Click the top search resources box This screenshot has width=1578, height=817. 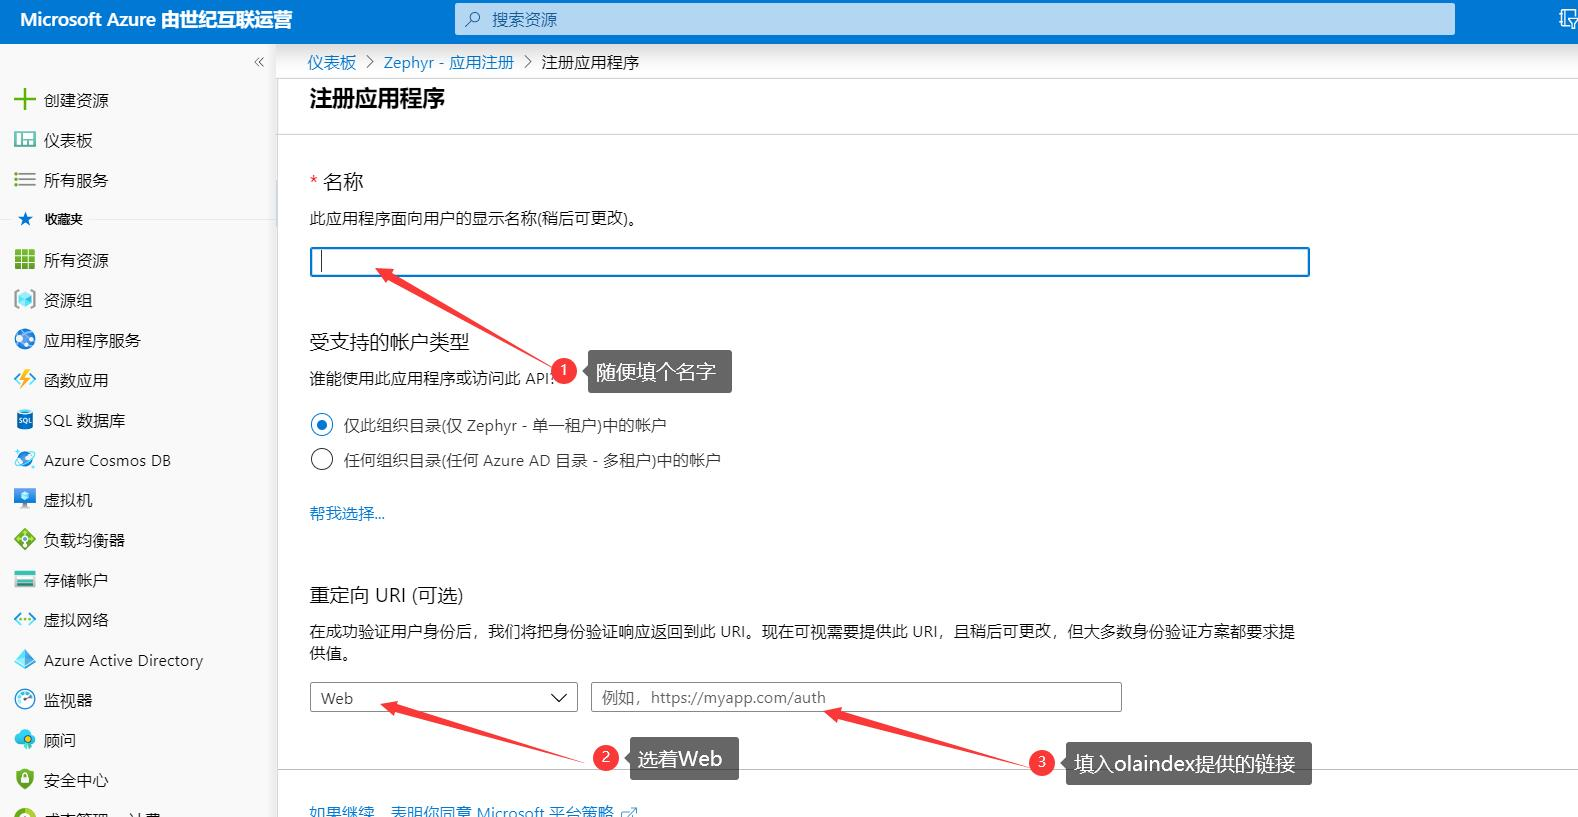954,19
